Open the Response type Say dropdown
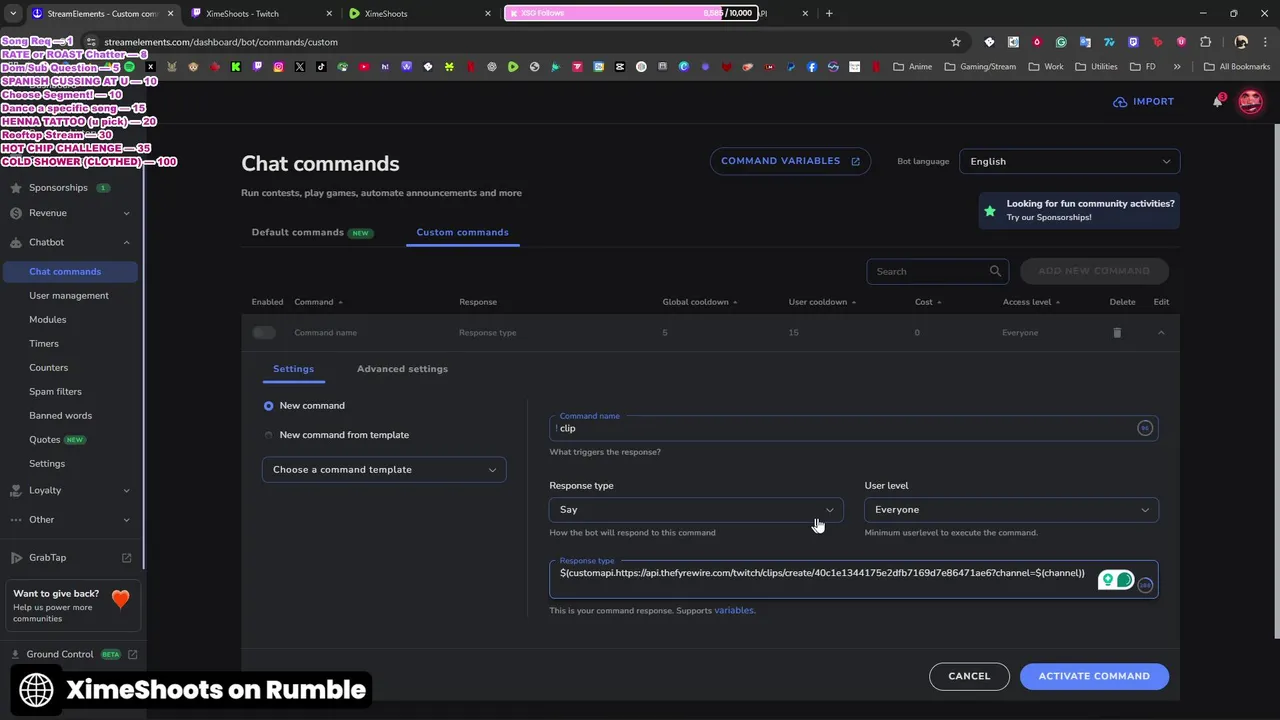Image resolution: width=1280 pixels, height=720 pixels. click(x=696, y=510)
